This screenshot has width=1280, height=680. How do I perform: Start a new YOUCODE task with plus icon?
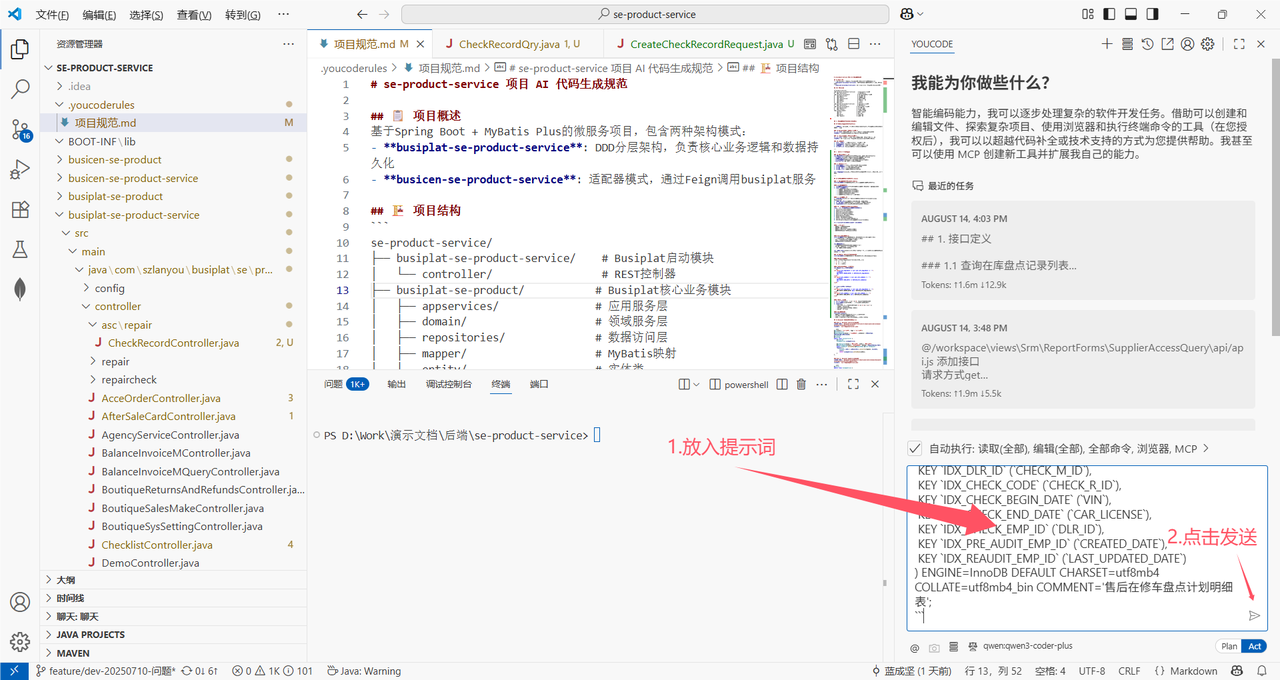pos(1107,44)
